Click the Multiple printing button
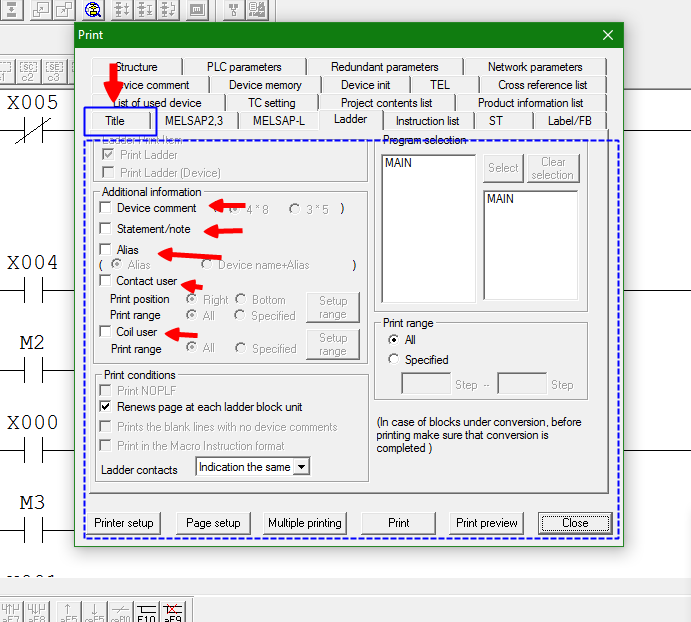Viewport: 691px width, 622px height. [305, 523]
